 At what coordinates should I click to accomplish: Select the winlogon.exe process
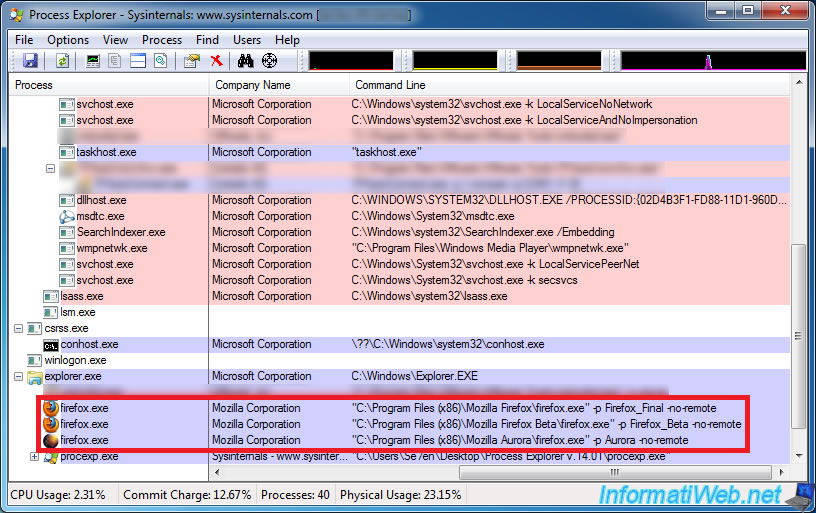(x=75, y=360)
